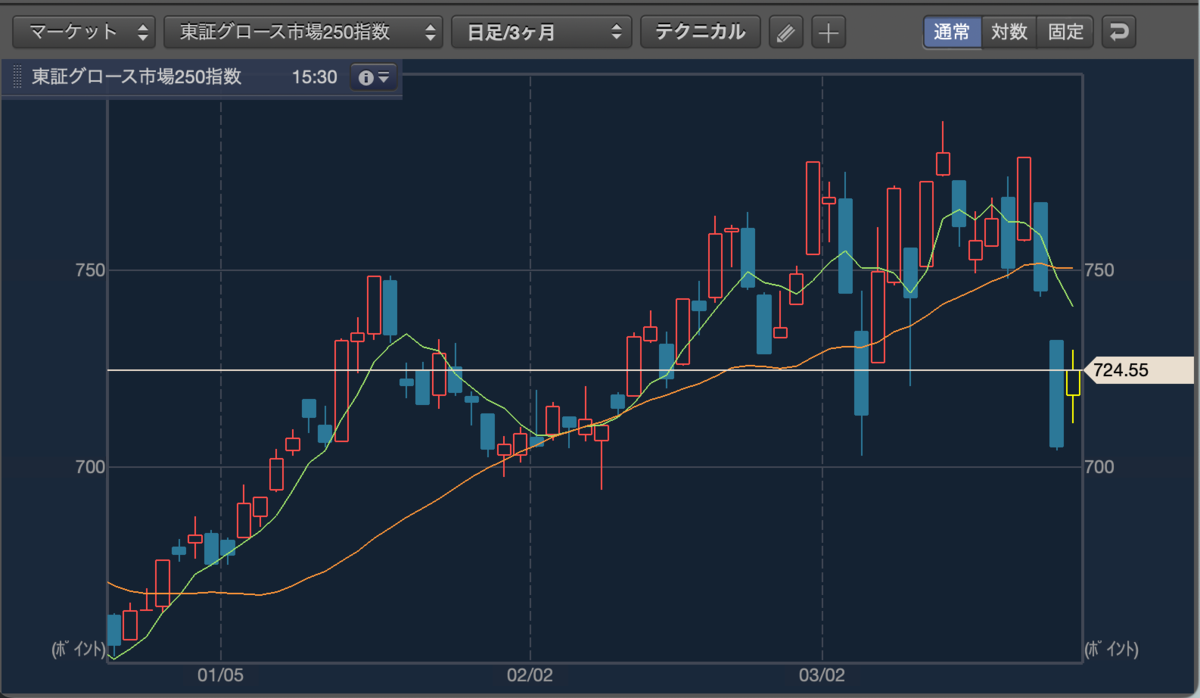This screenshot has width=1200, height=698.
Task: Click the 03/02 date axis label
Action: point(822,674)
